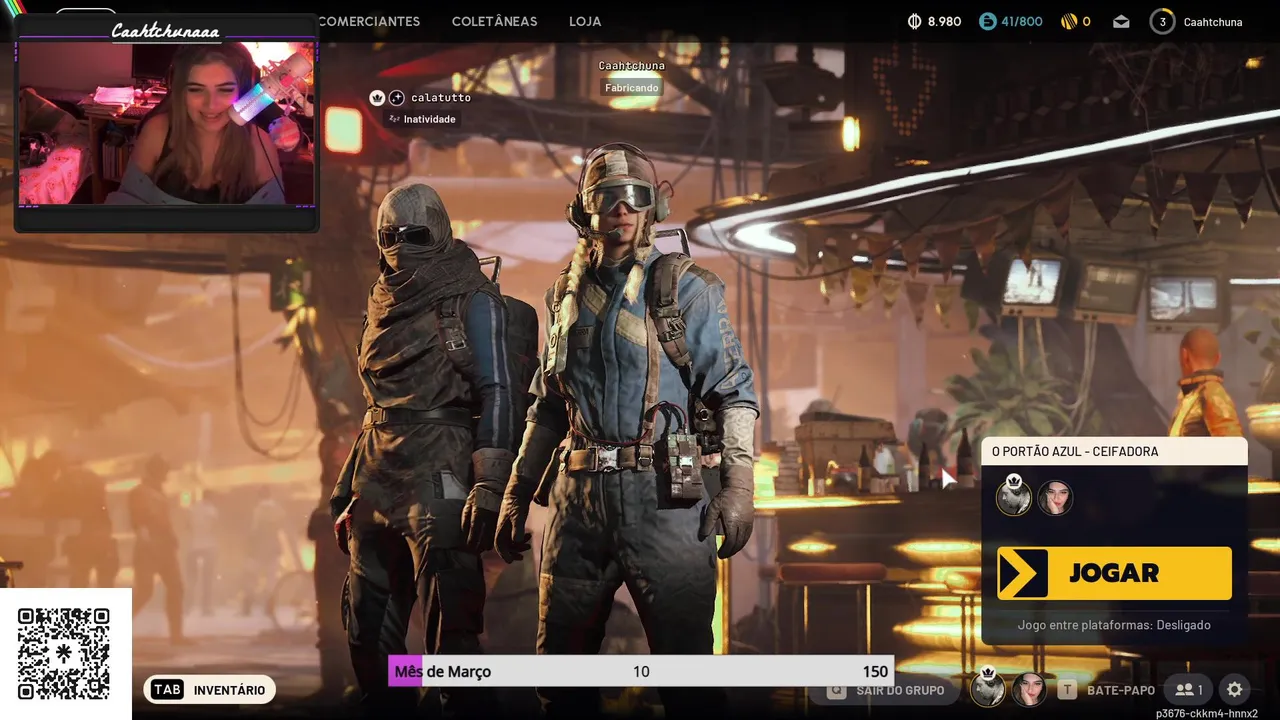Viewport: 1280px width, 720px height.
Task: Open the friends list people icon
Action: [x=1189, y=690]
